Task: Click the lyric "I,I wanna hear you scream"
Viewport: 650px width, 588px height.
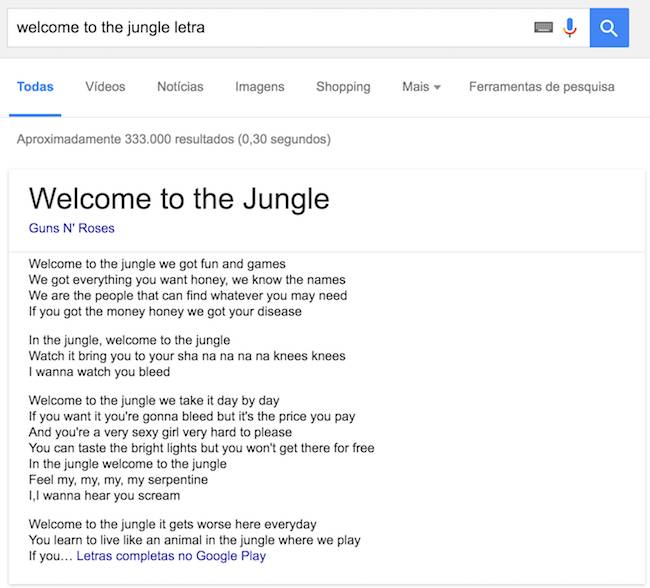Action: point(104,496)
